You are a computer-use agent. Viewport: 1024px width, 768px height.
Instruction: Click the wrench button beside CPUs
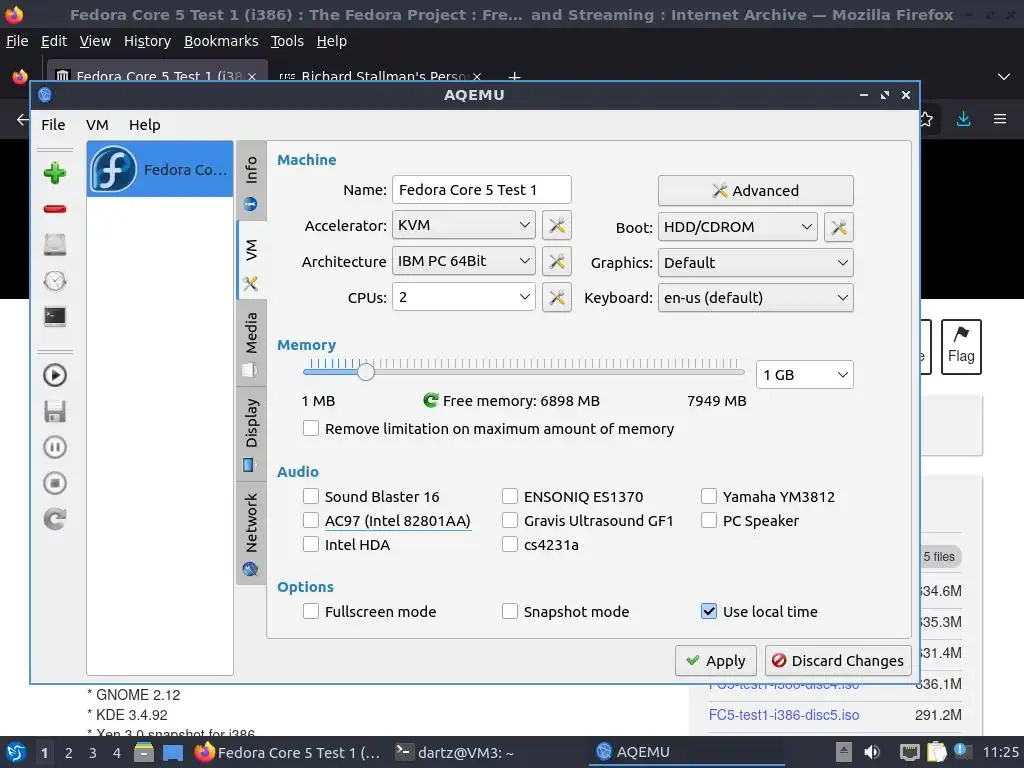(556, 297)
